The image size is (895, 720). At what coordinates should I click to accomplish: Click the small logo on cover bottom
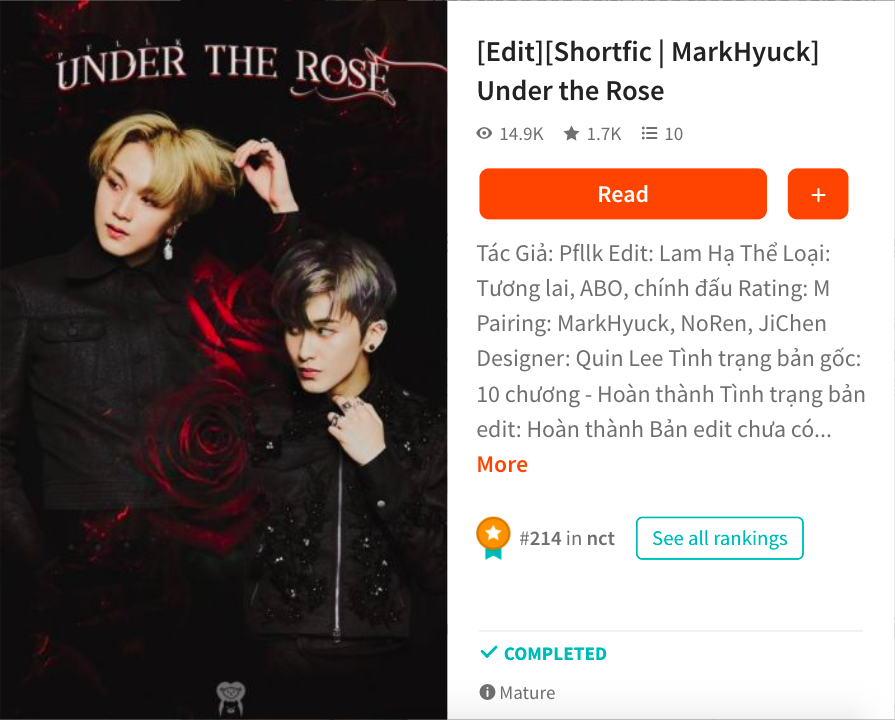point(231,698)
